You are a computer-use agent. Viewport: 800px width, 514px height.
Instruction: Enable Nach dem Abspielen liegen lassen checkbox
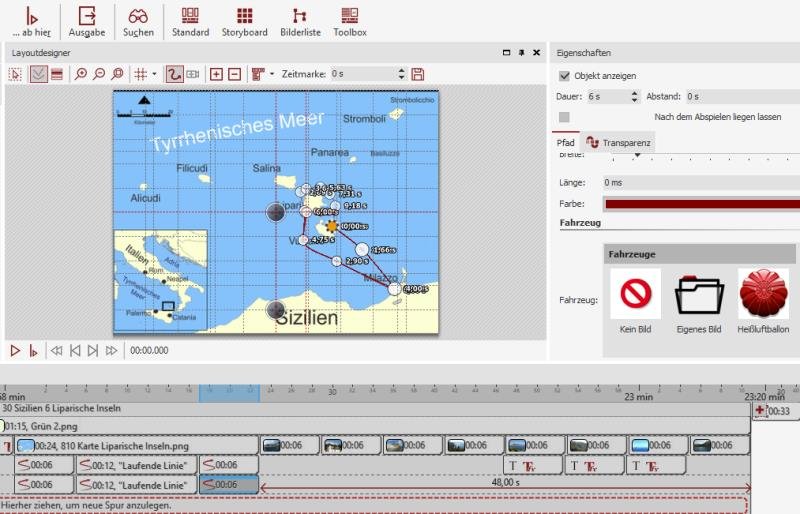[565, 117]
